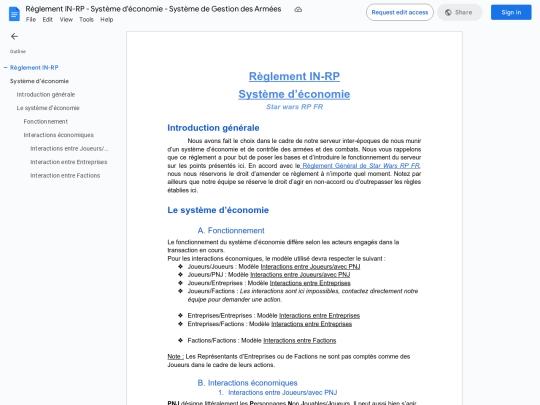540x405 pixels.
Task: Jump to Règlement IN-RP in the outline
Action: (34, 68)
